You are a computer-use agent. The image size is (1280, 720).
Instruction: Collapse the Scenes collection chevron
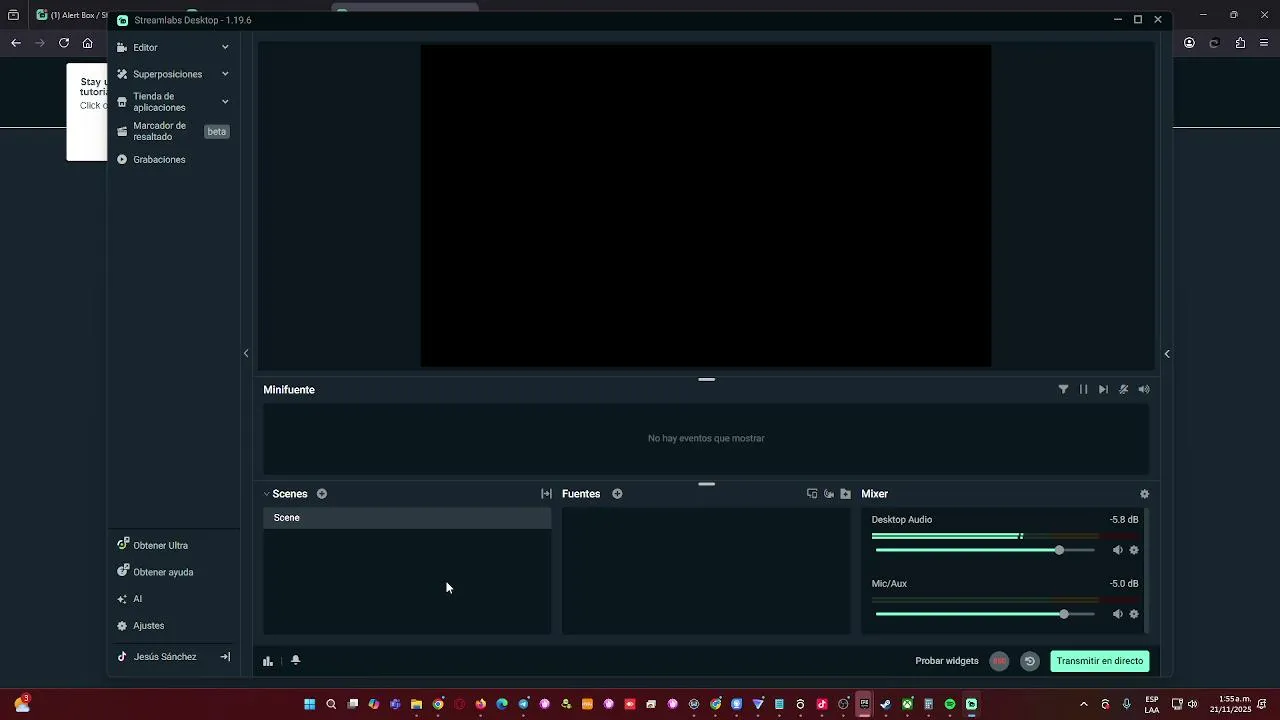click(267, 494)
